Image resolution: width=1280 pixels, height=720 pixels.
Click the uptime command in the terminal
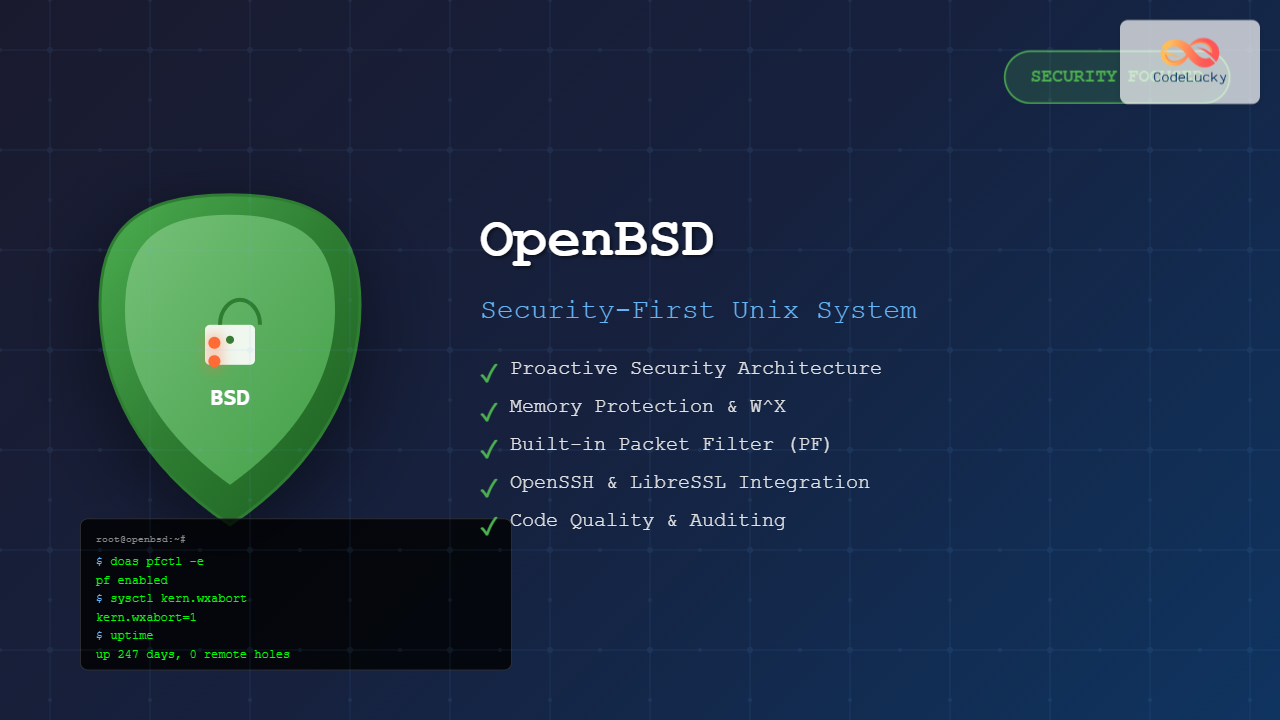pos(125,635)
